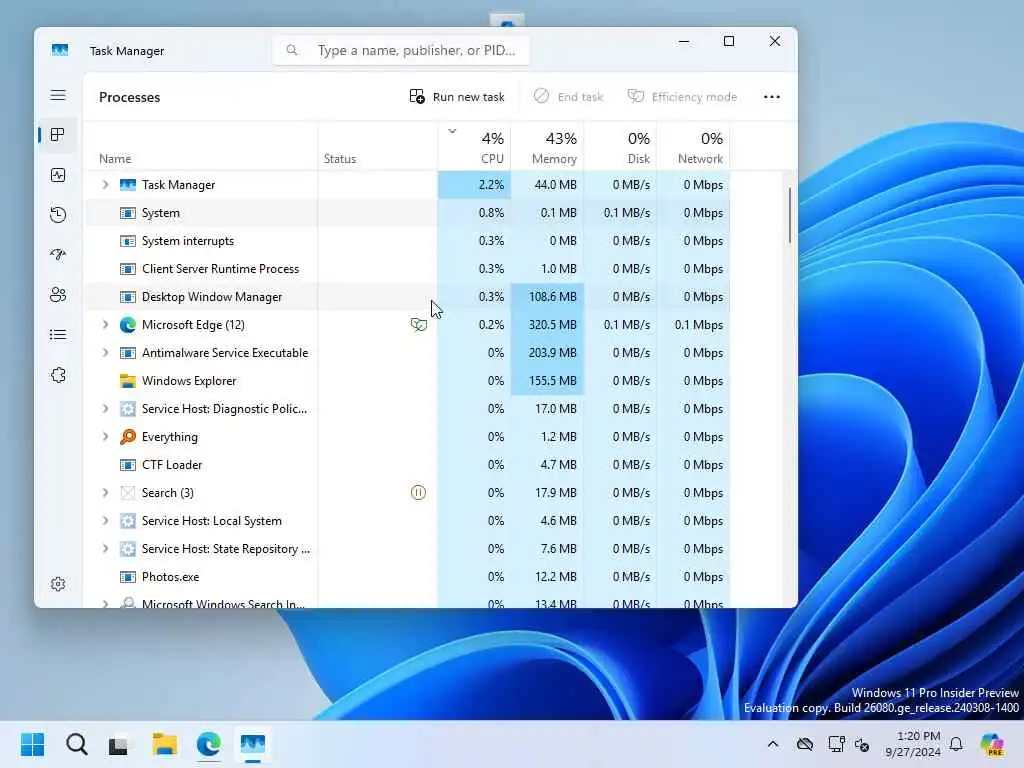Screen dimensions: 1024x768
Task: Expand the Everything process group
Action: point(105,437)
